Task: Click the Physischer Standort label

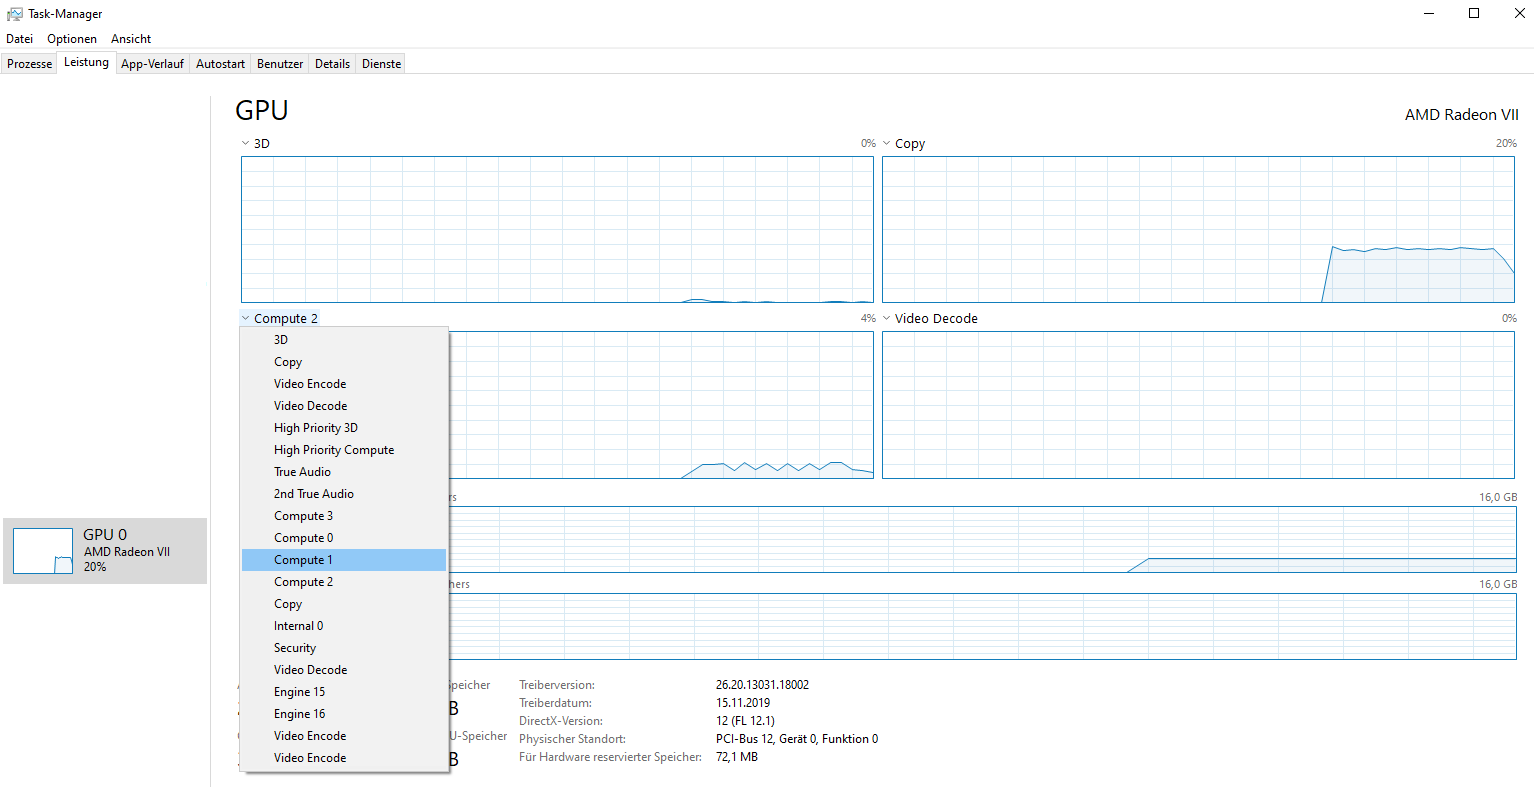Action: 572,739
